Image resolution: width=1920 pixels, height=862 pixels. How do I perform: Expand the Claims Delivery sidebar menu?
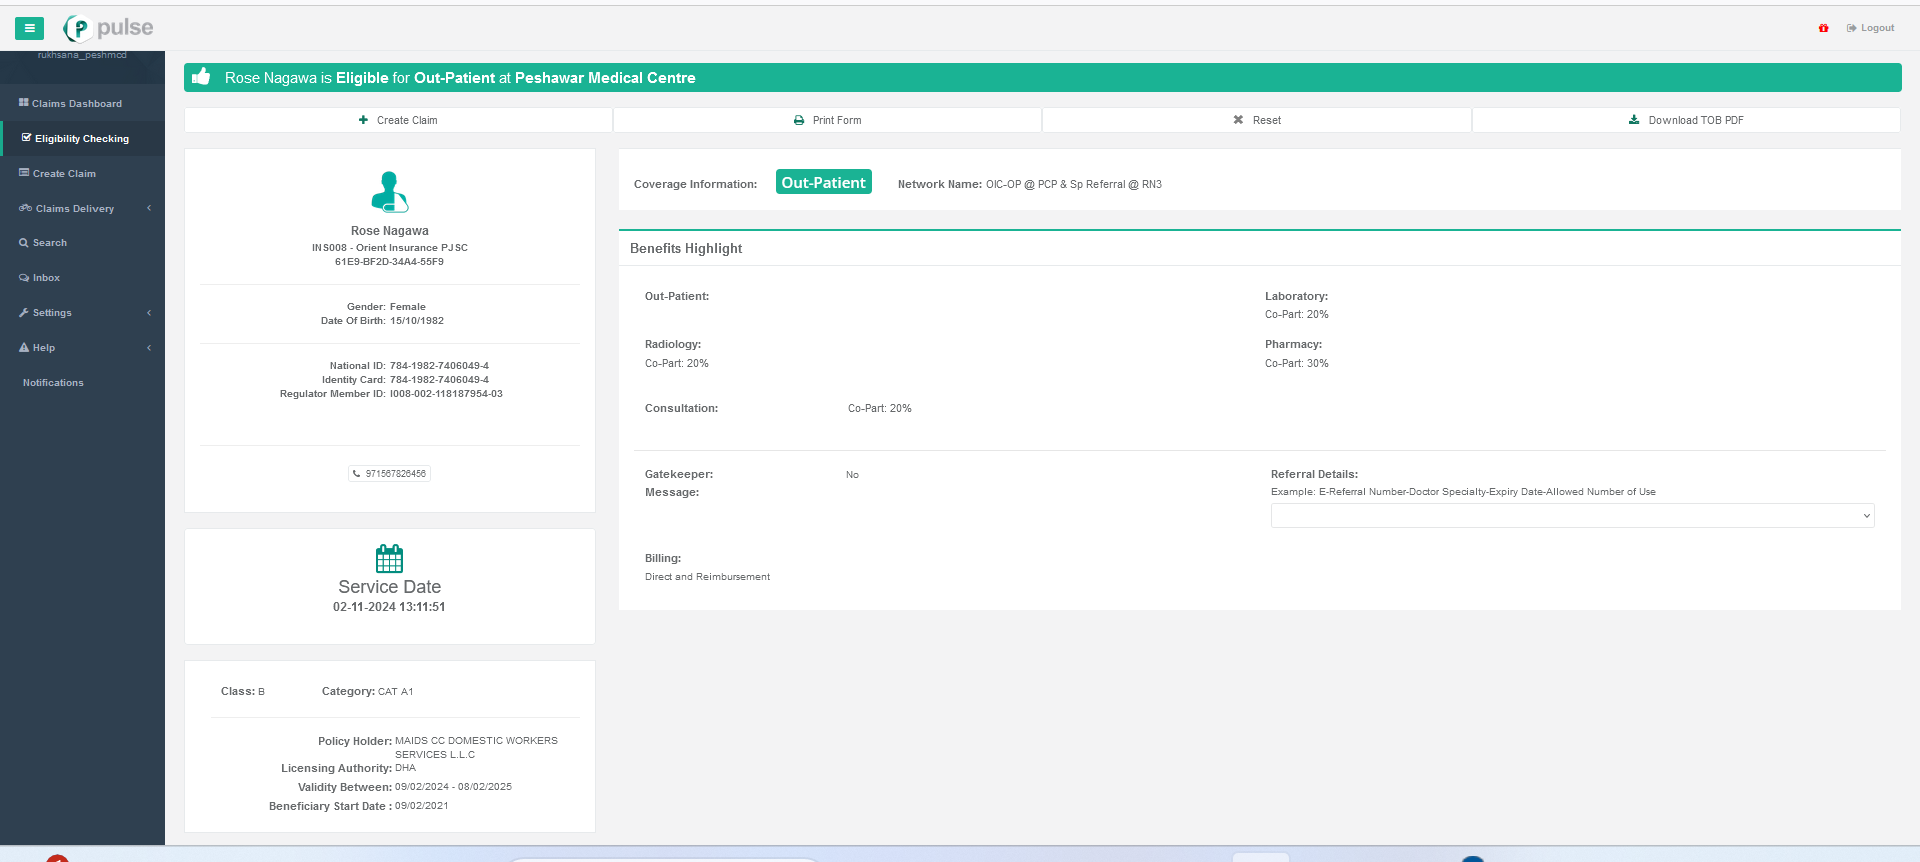(x=75, y=209)
